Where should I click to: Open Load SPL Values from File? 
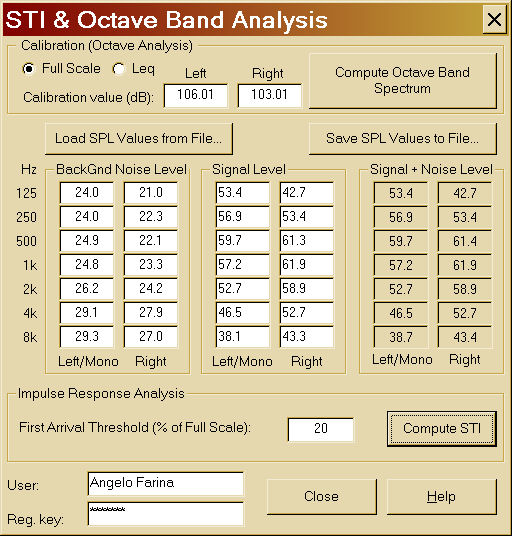point(139,139)
